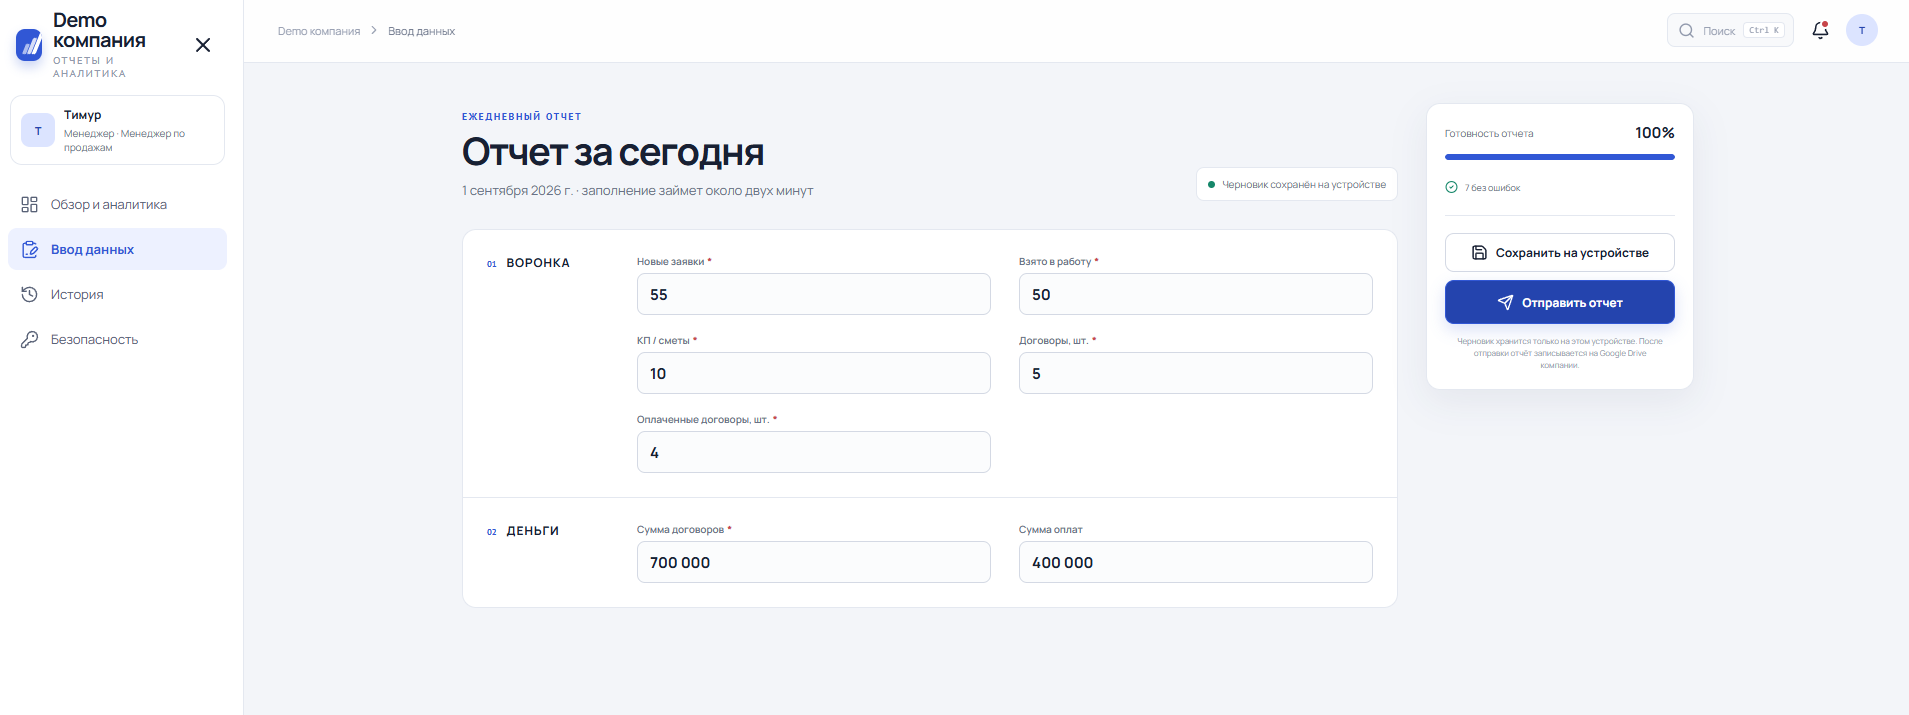Select Ввод данных menu item
1909x715 pixels.
pos(117,249)
